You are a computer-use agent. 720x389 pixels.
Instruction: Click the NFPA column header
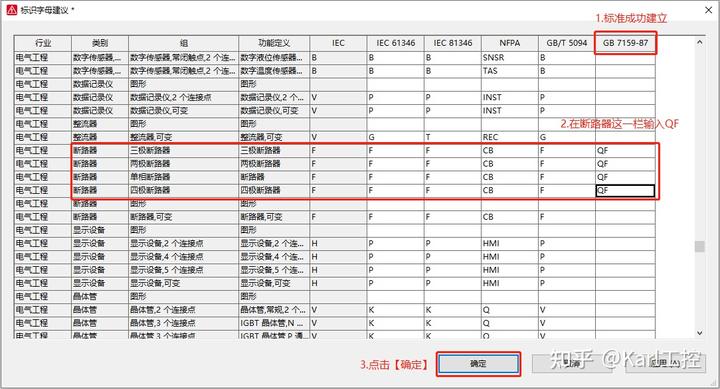click(510, 43)
